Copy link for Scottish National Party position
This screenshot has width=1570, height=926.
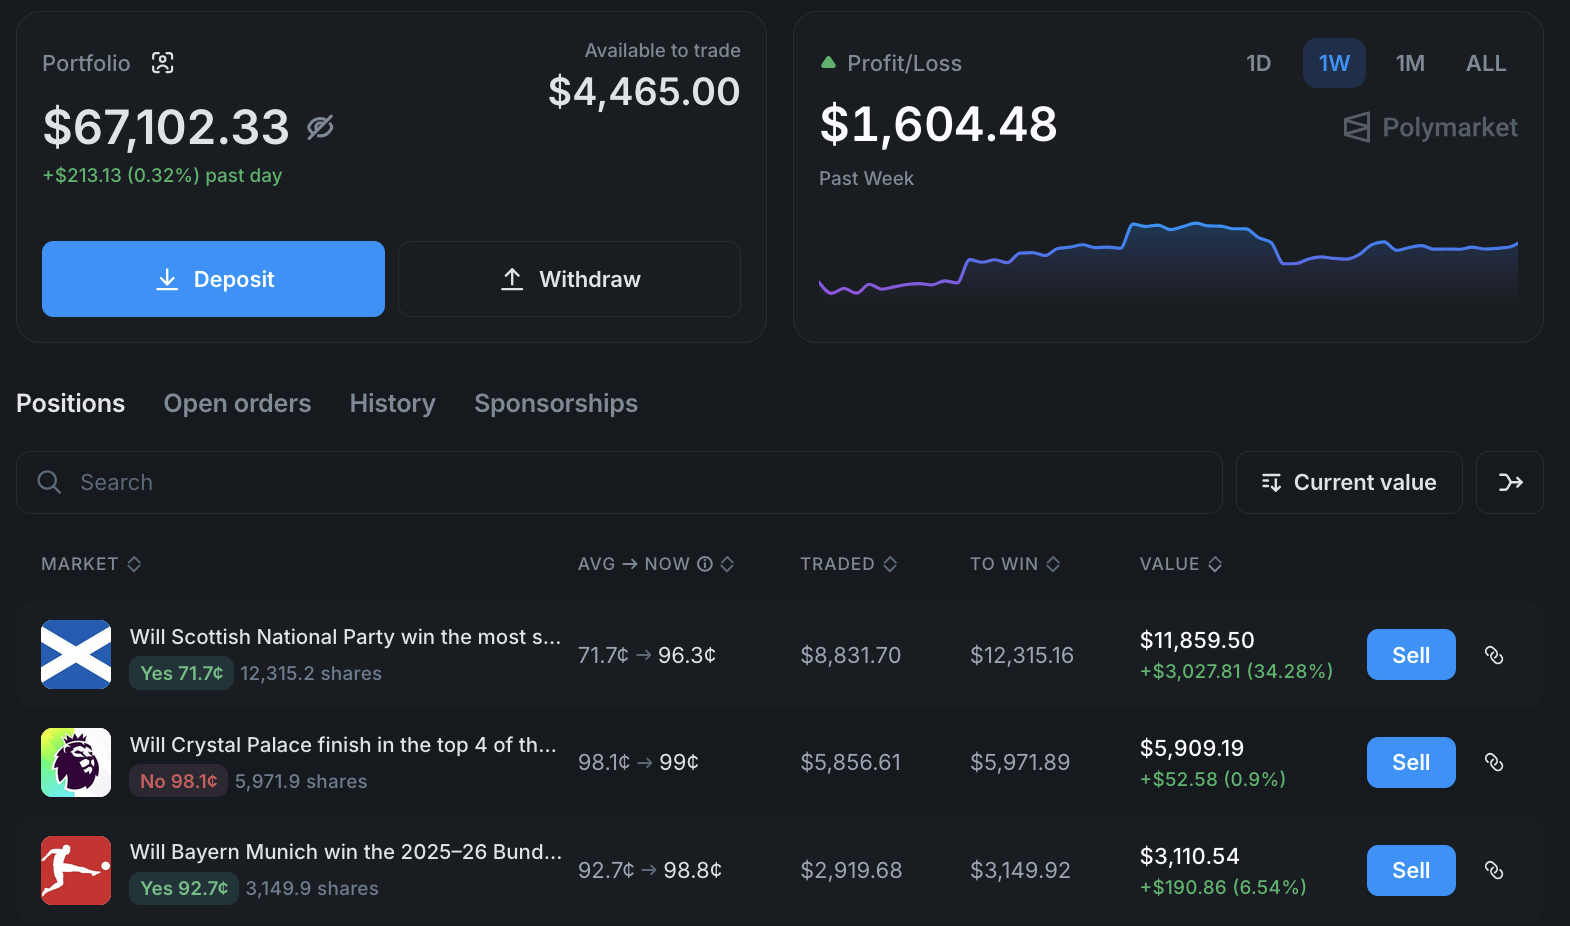coord(1494,655)
